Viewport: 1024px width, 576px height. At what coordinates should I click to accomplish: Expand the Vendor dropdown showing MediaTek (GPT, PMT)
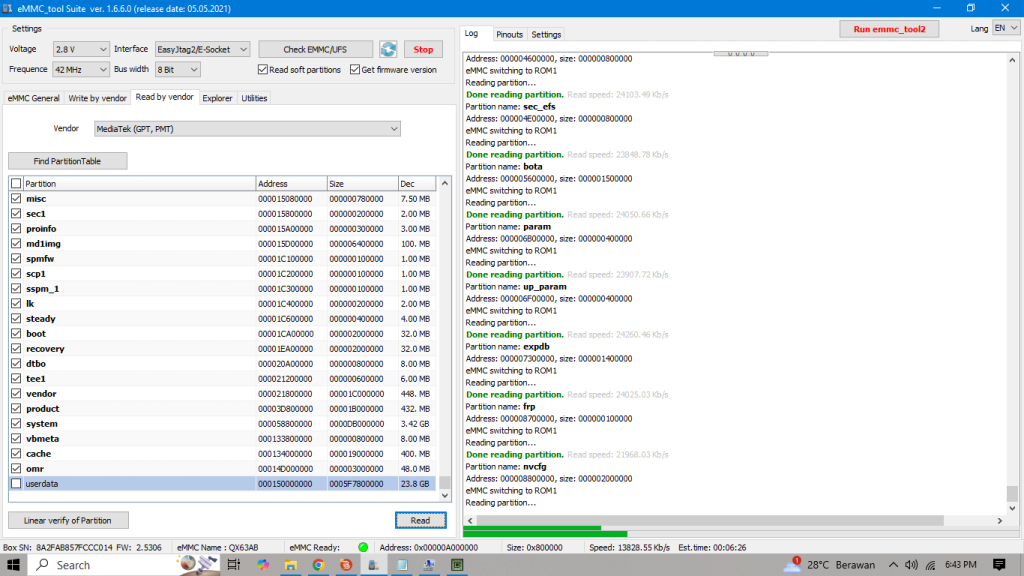tap(394, 128)
